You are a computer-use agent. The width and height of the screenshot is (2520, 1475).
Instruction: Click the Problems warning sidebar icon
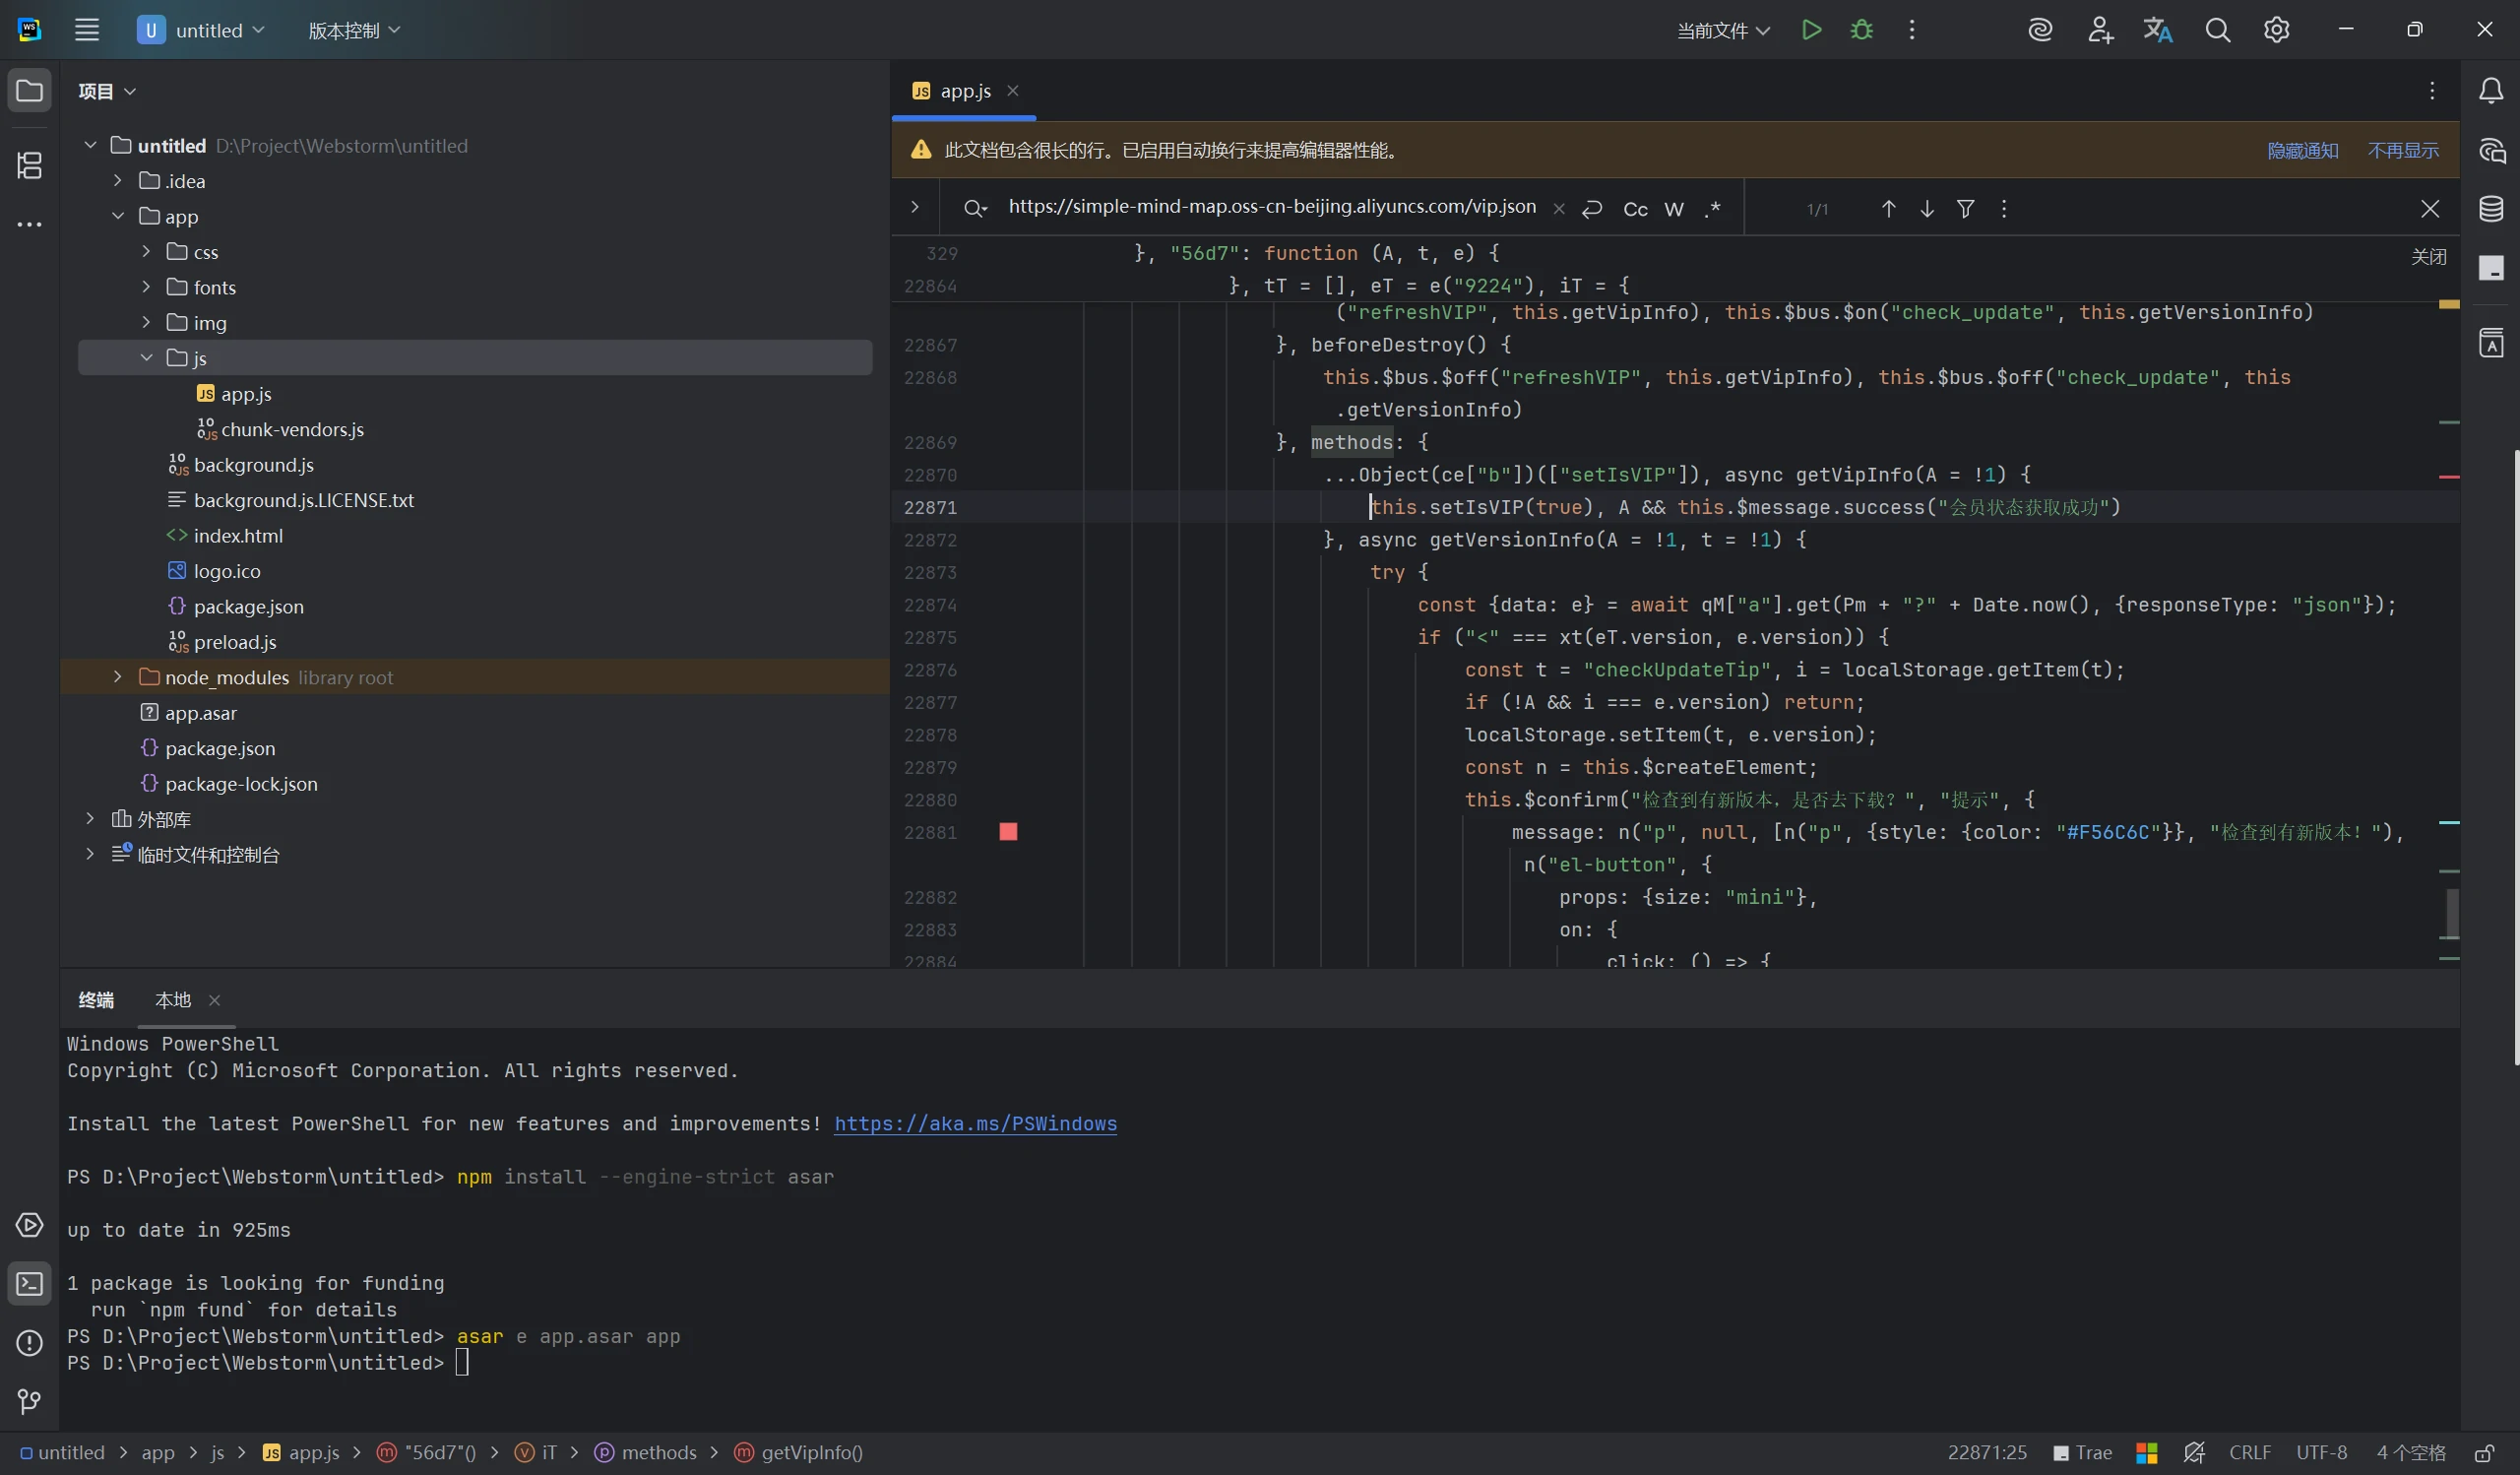(29, 1343)
